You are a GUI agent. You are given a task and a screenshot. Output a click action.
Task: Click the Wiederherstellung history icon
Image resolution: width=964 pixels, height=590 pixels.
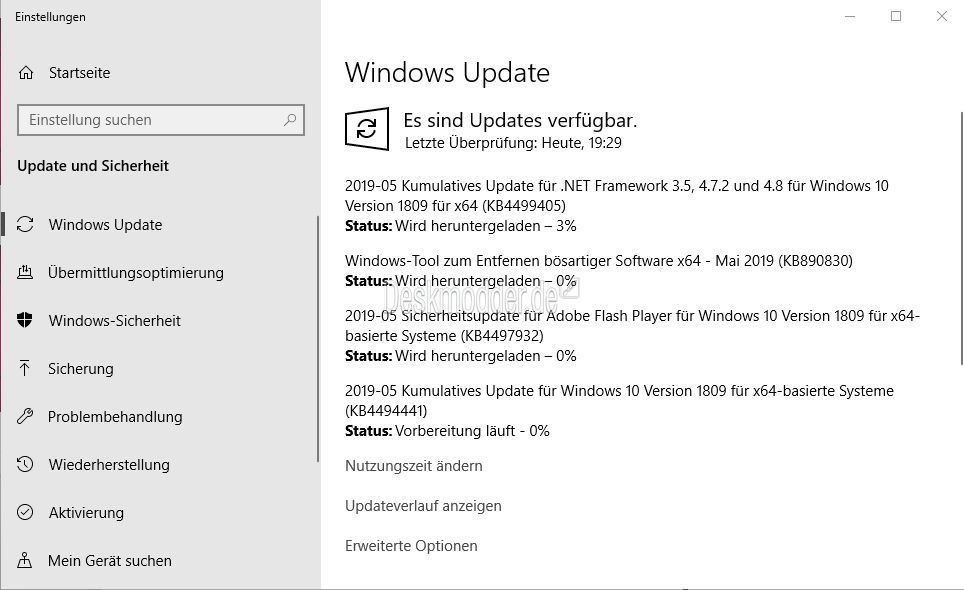tap(25, 464)
